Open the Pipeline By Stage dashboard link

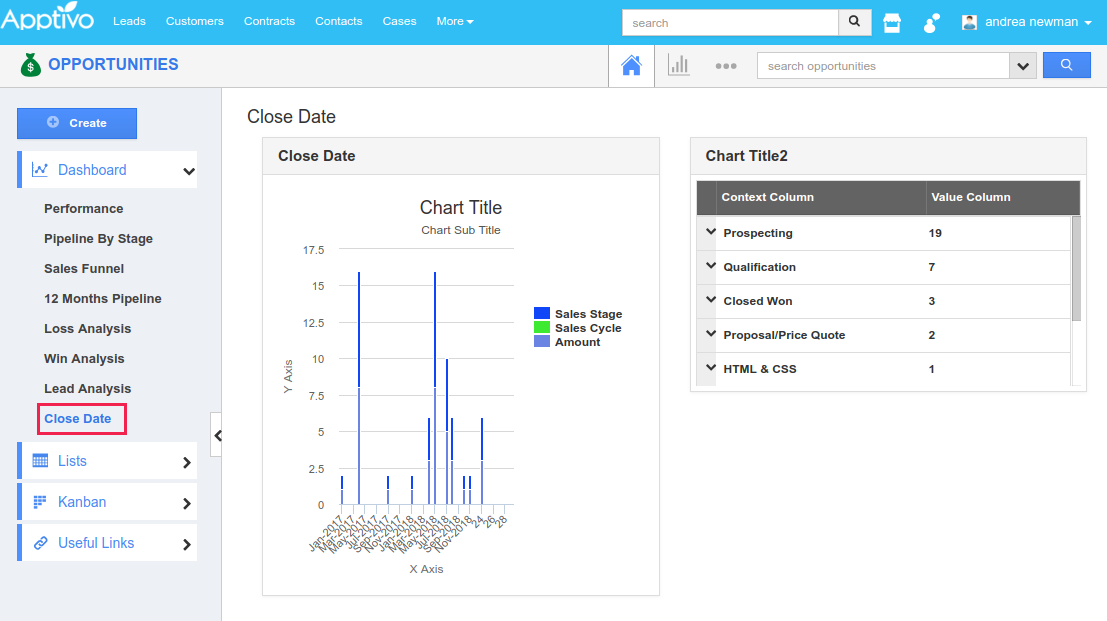click(98, 239)
